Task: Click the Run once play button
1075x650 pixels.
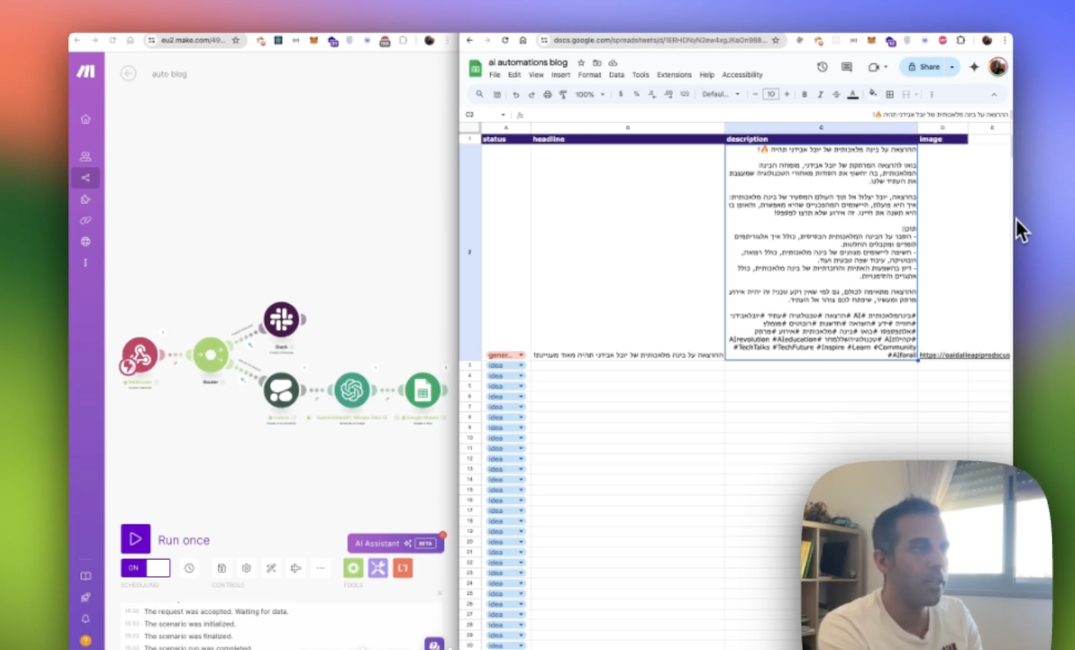Action: pyautogui.click(x=136, y=539)
